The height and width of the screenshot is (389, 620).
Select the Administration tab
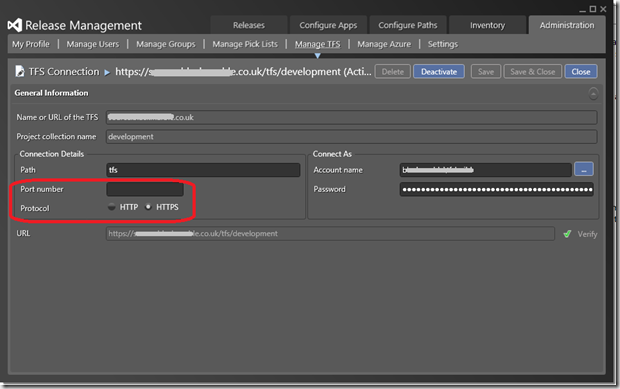point(567,25)
